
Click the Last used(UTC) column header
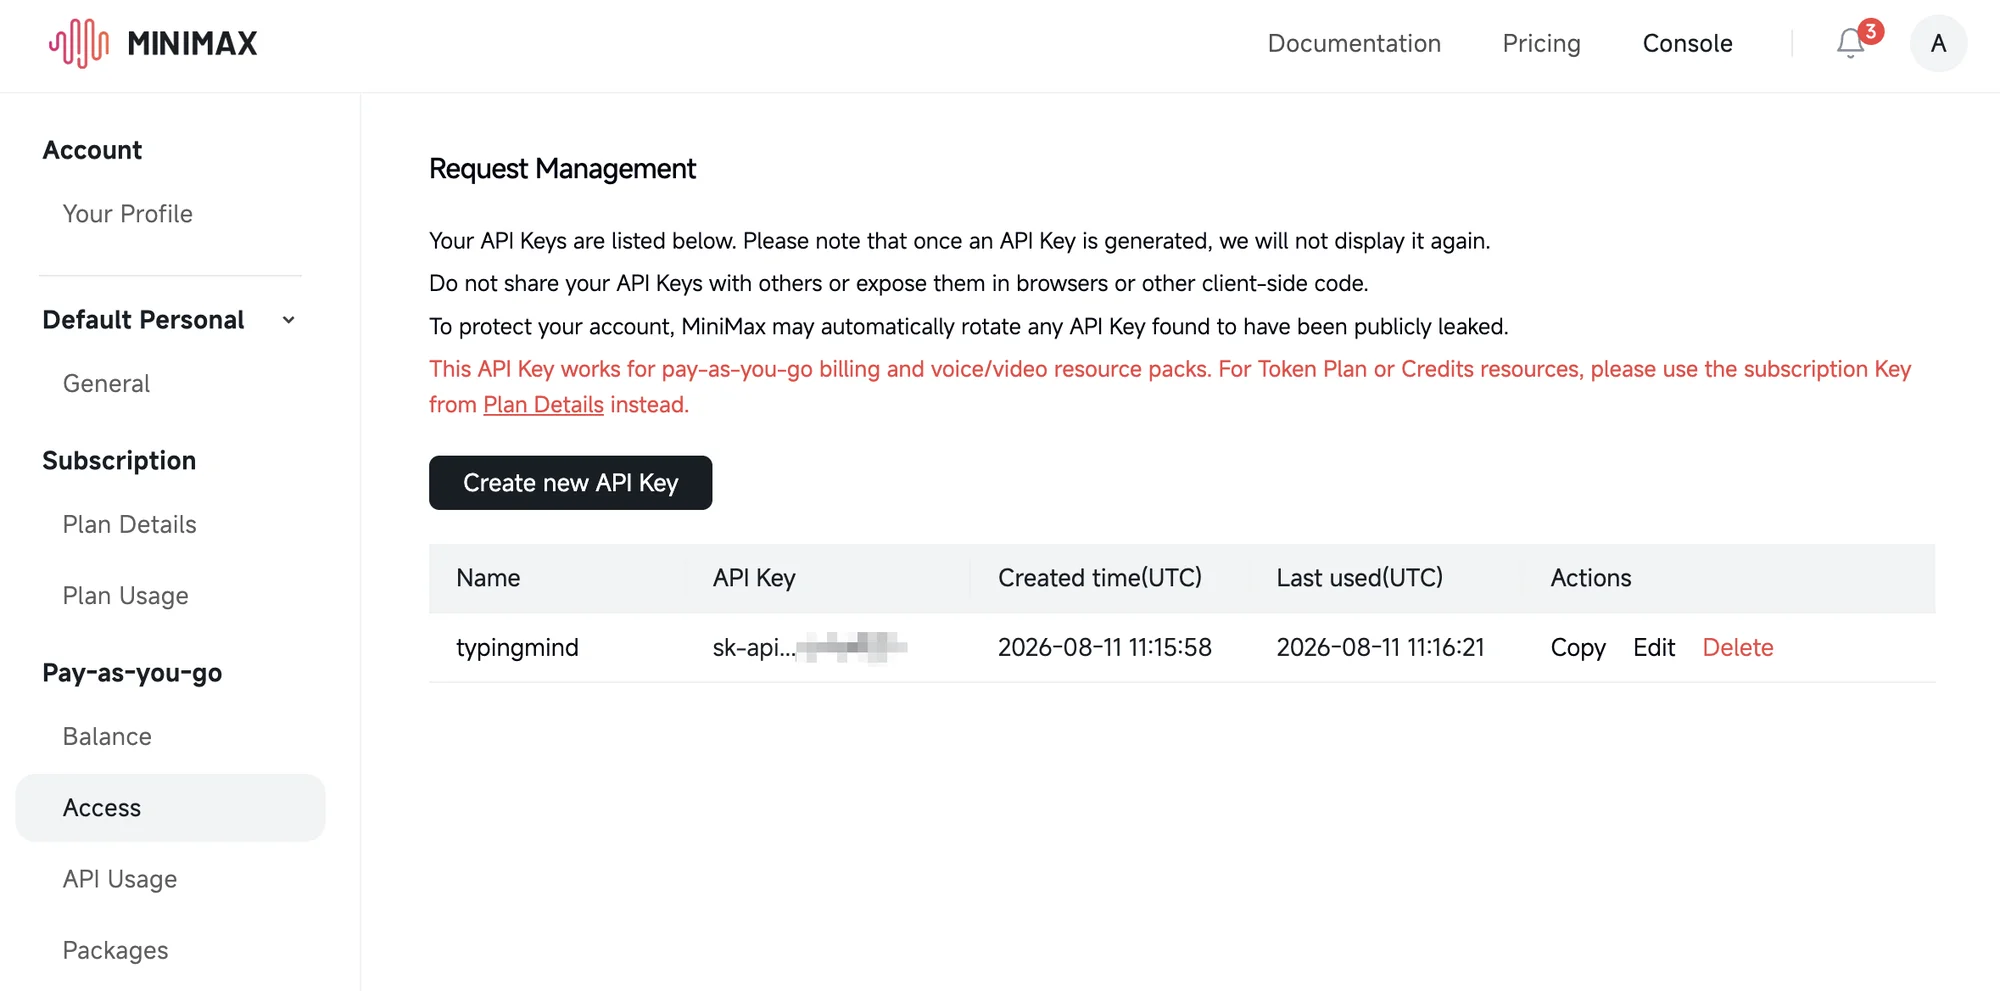(x=1359, y=578)
